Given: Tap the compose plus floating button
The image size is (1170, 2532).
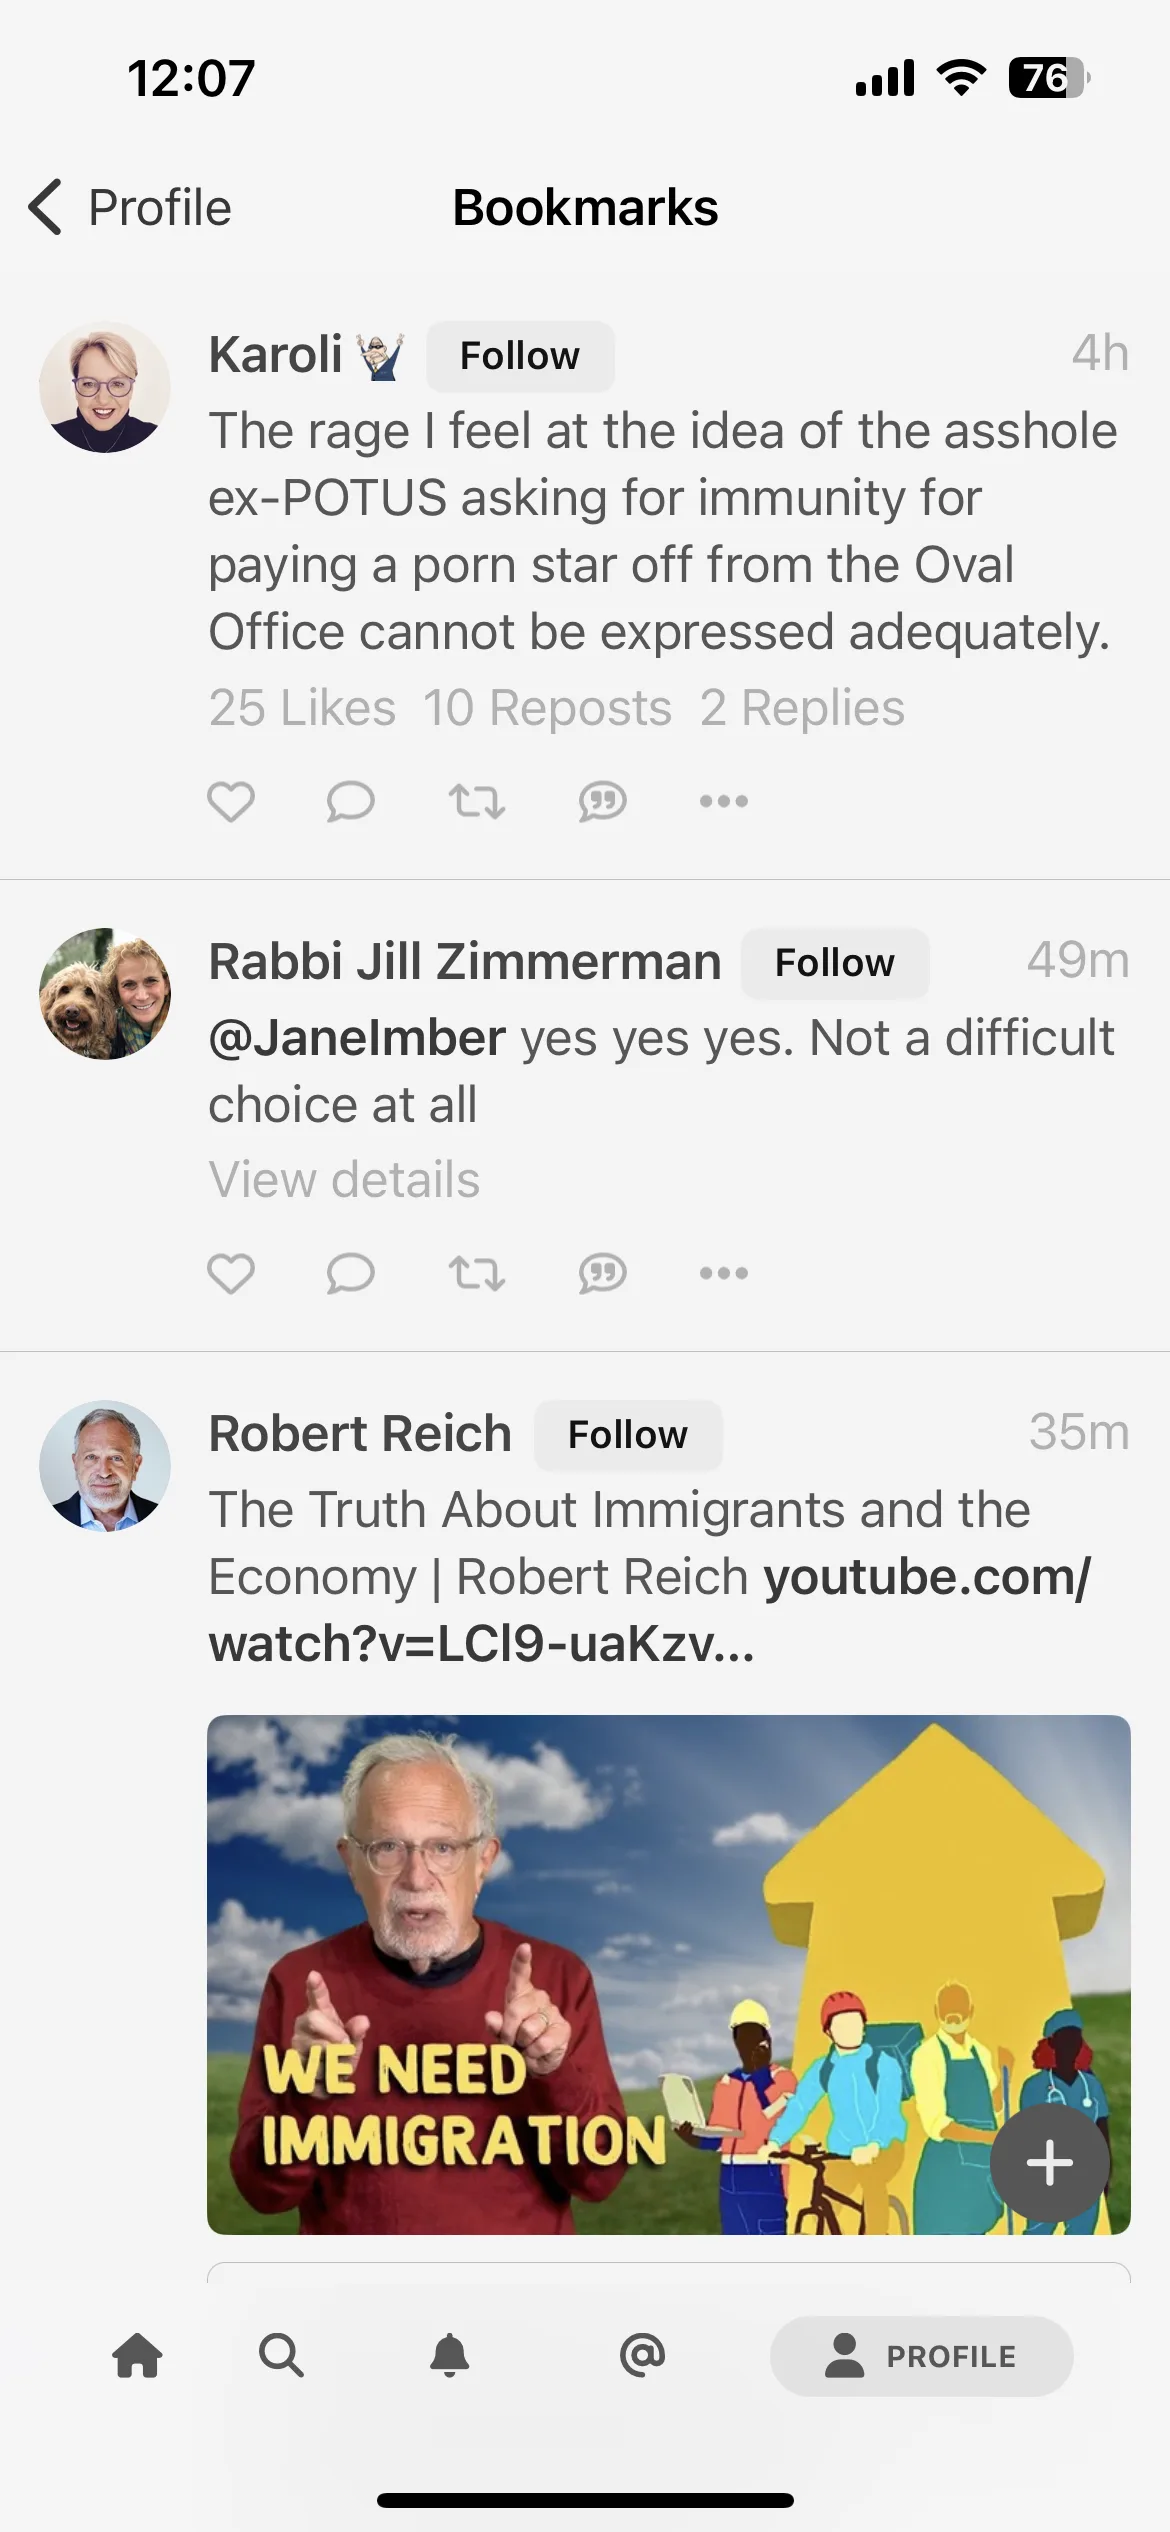Looking at the screenshot, I should (x=1050, y=2163).
